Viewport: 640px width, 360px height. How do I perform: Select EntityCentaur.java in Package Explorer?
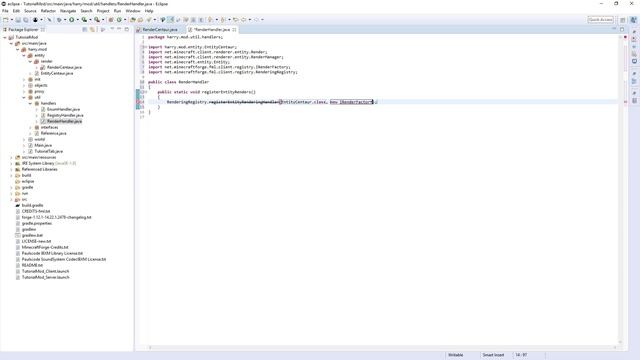[x=57, y=73]
